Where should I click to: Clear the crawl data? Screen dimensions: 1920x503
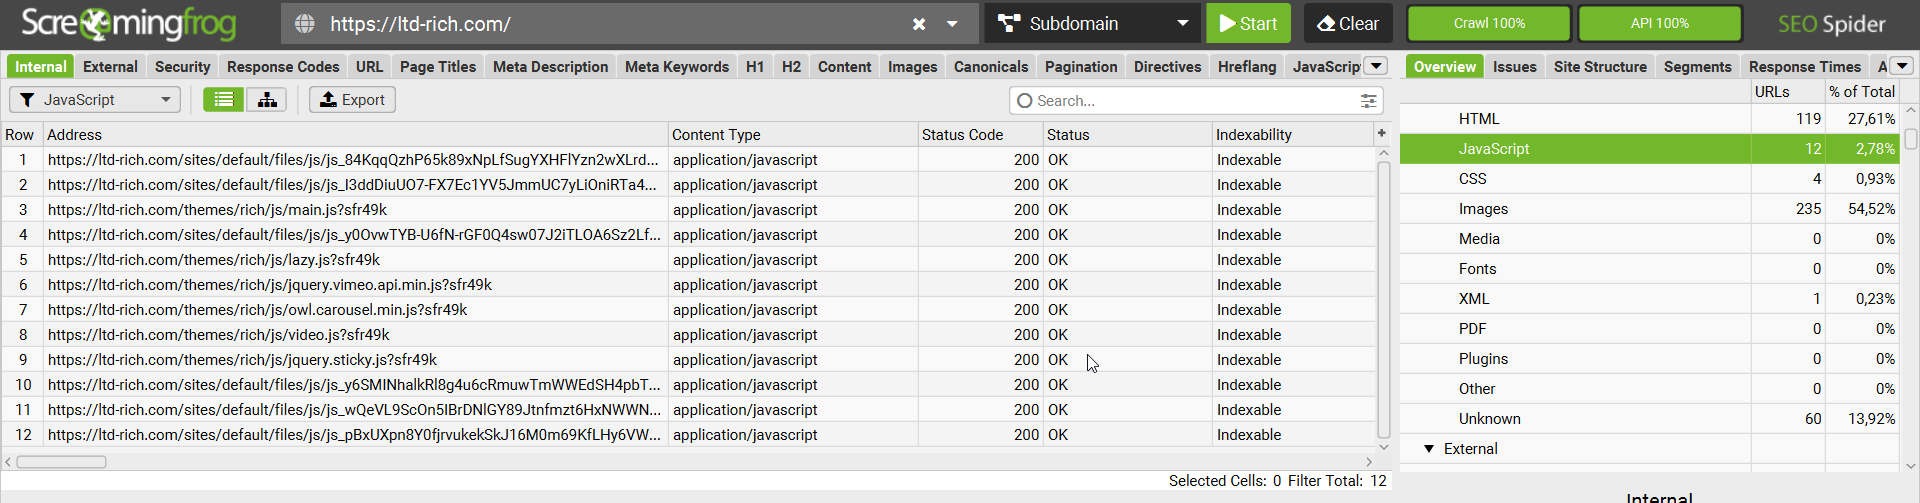1348,23
